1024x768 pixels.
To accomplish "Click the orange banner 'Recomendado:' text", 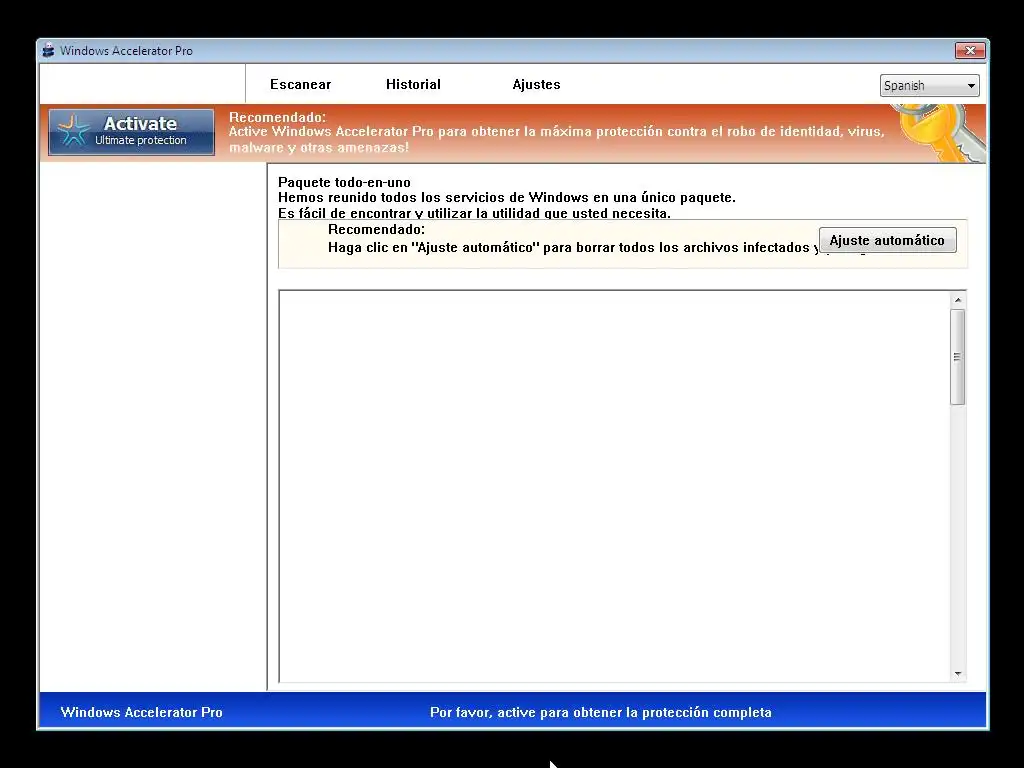I will (277, 117).
